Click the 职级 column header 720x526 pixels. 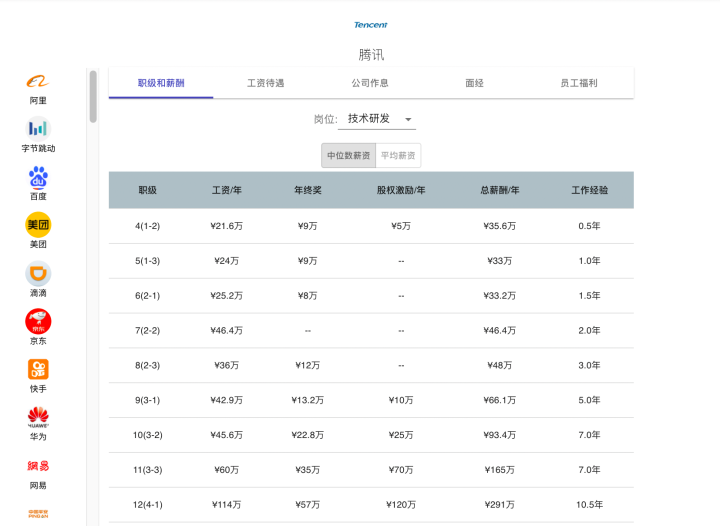coord(147,190)
